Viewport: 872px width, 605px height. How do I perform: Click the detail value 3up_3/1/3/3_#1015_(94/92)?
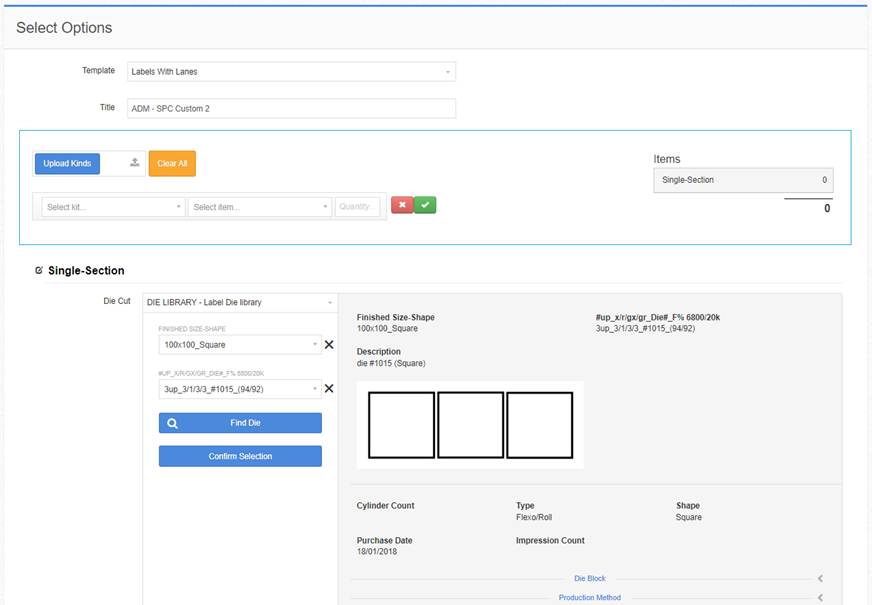[645, 329]
